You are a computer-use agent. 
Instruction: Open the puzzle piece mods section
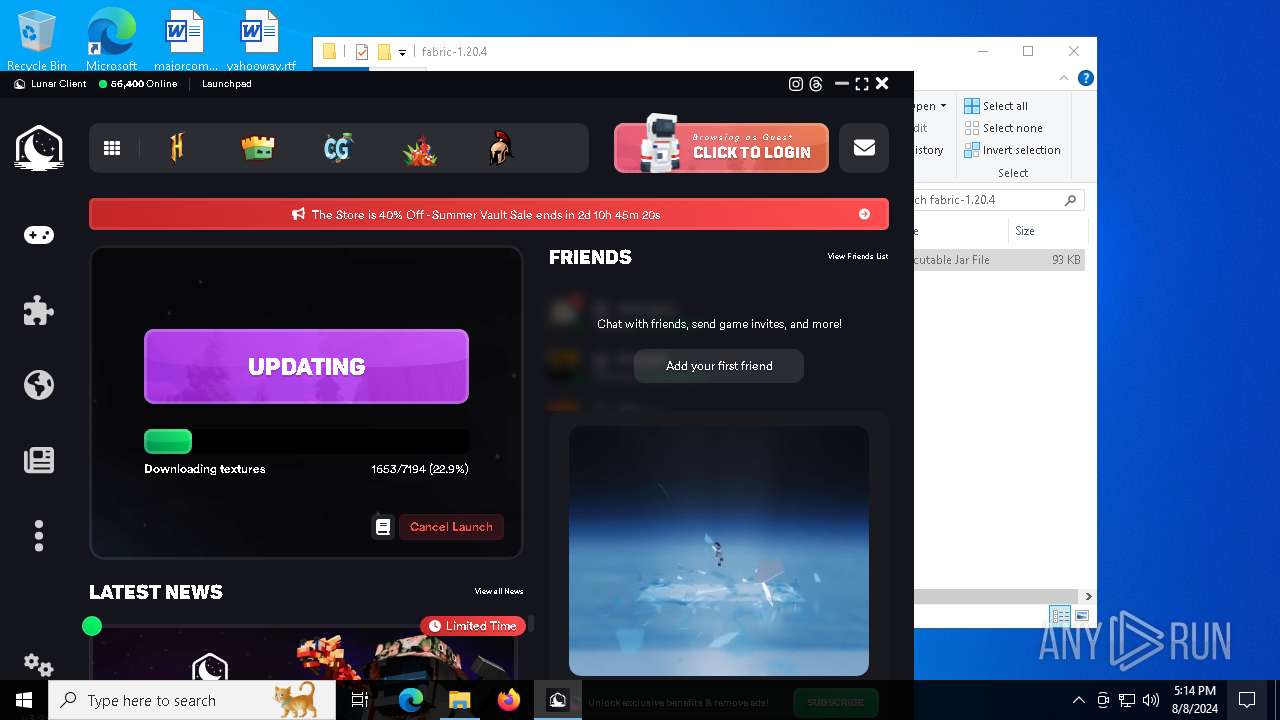(39, 310)
